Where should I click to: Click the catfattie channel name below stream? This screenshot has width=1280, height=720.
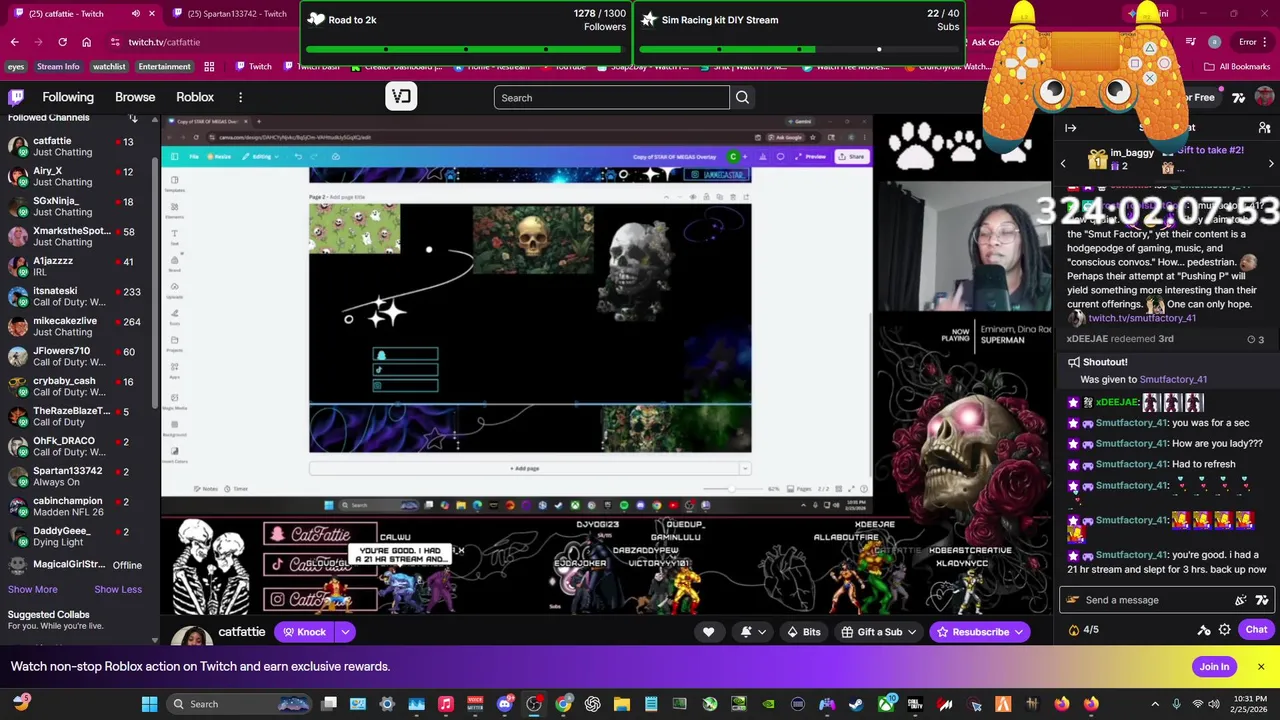(241, 632)
